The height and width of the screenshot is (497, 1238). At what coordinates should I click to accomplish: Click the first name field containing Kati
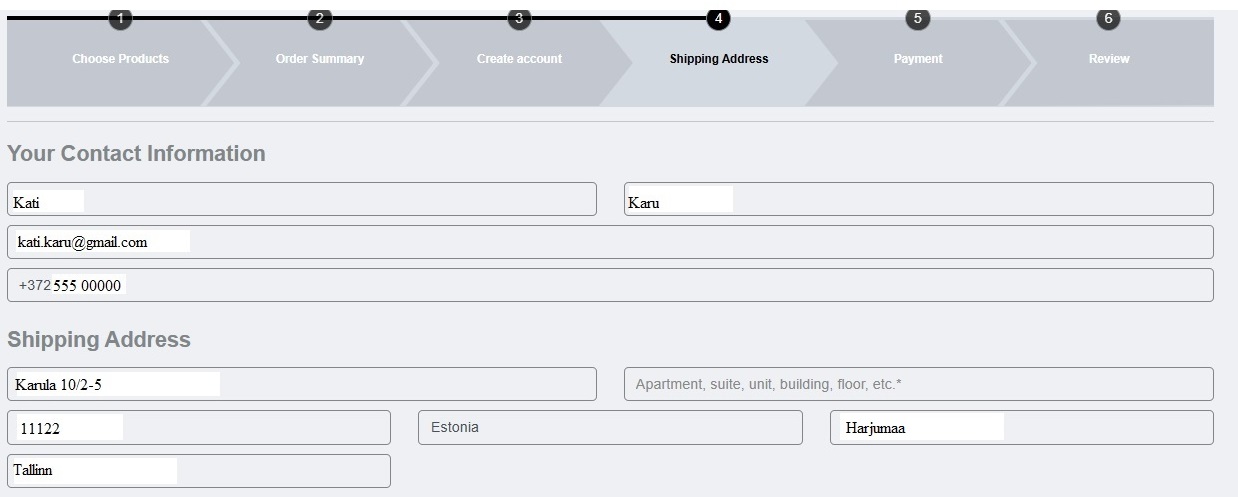[x=301, y=199]
